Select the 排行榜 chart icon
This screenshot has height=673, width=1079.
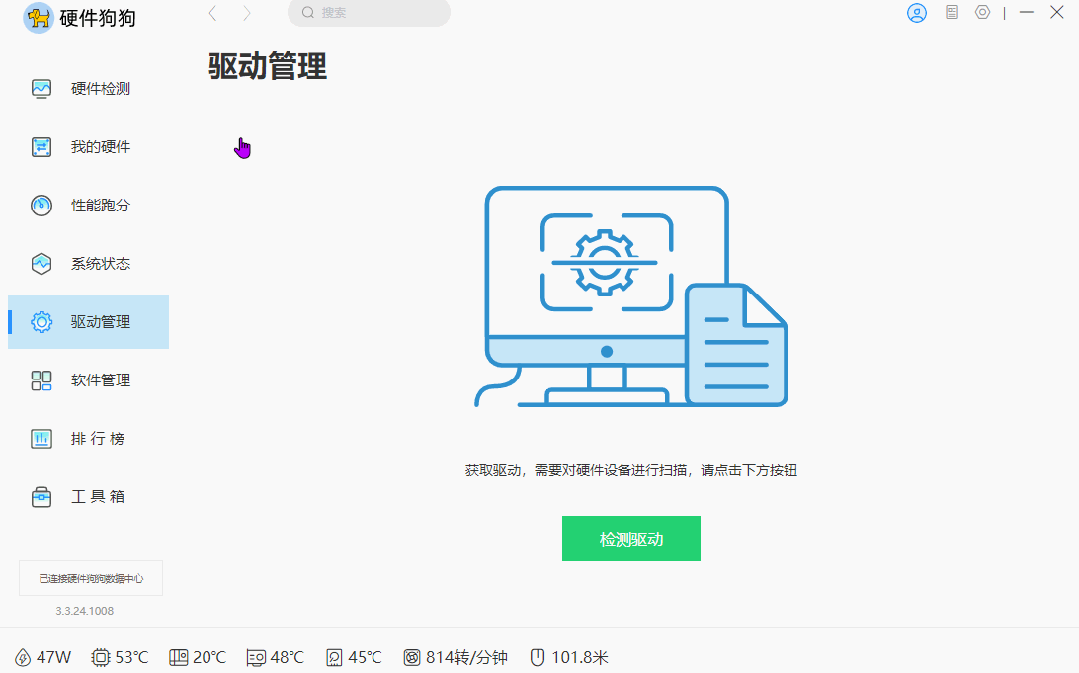40,438
